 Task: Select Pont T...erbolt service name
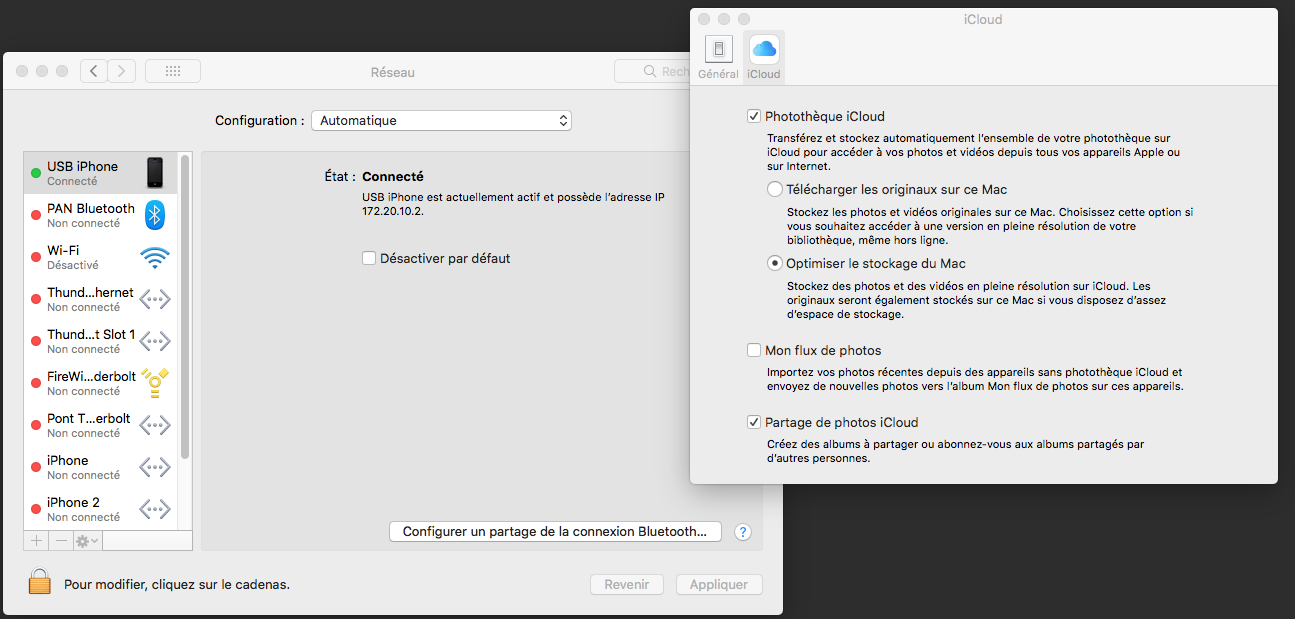(x=89, y=418)
